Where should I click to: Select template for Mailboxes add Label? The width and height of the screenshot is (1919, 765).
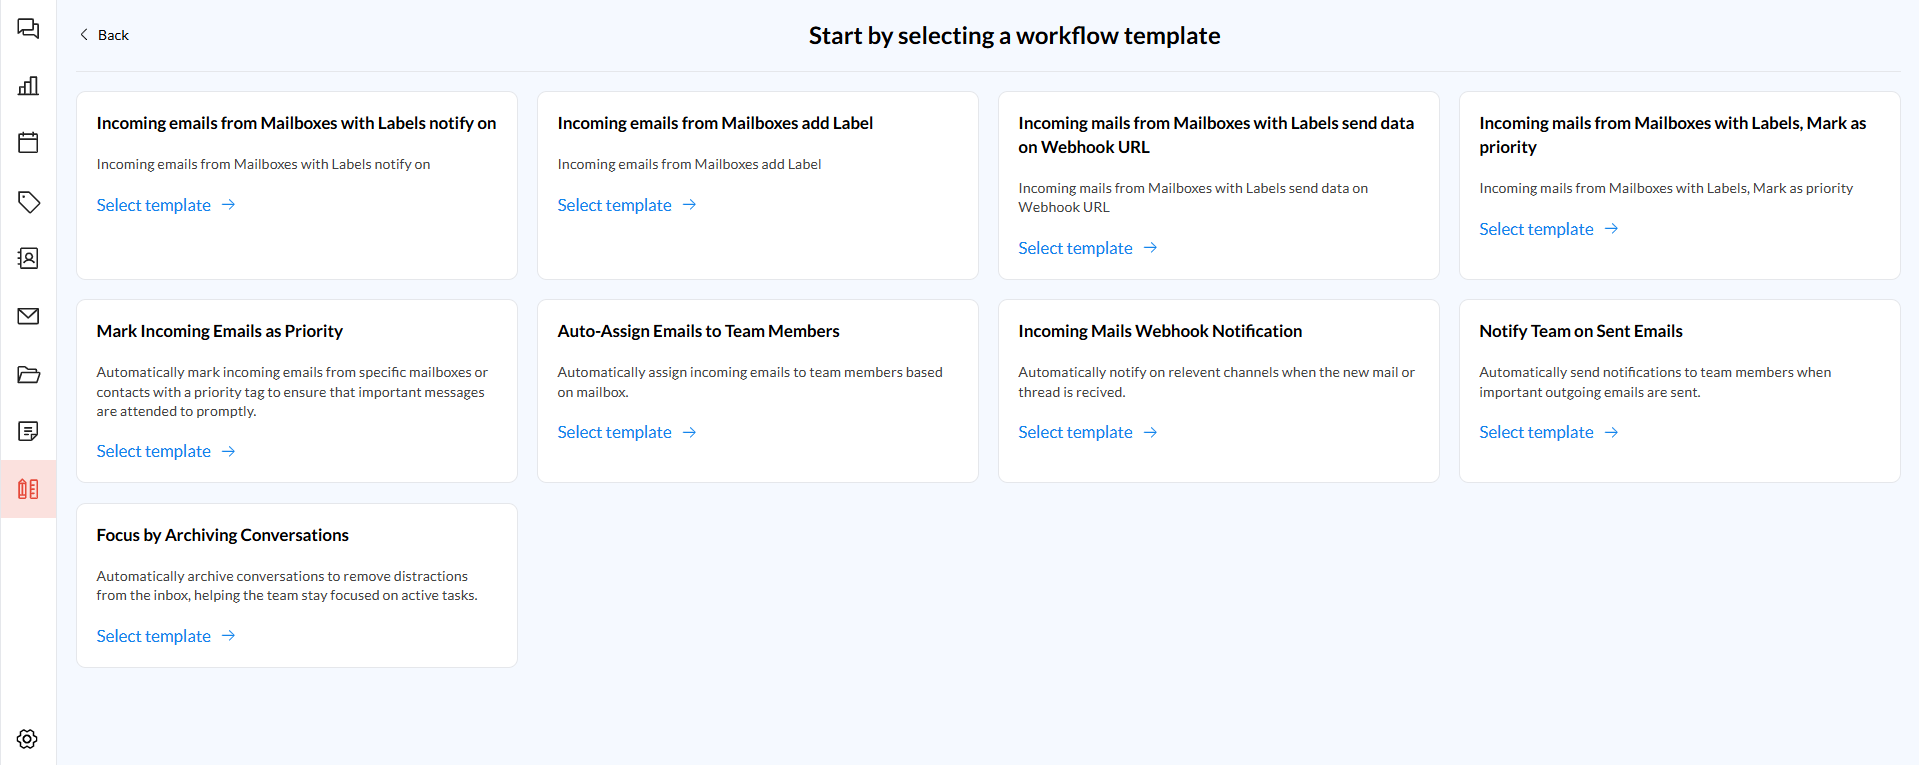[x=626, y=205]
